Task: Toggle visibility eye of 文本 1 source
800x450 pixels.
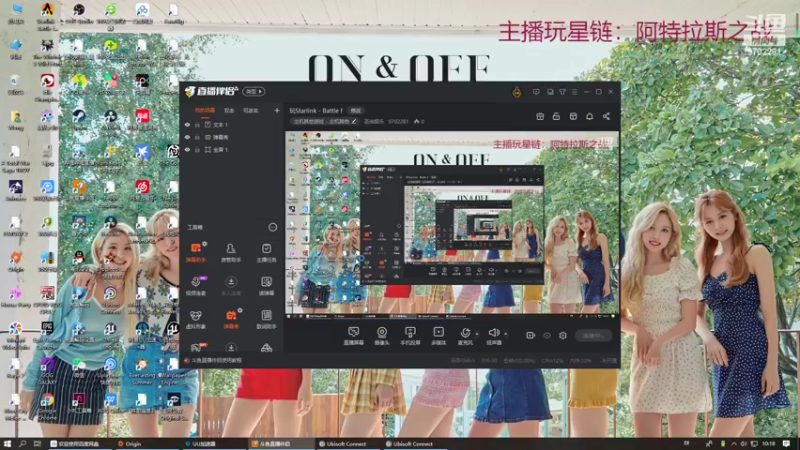Action: click(x=187, y=124)
